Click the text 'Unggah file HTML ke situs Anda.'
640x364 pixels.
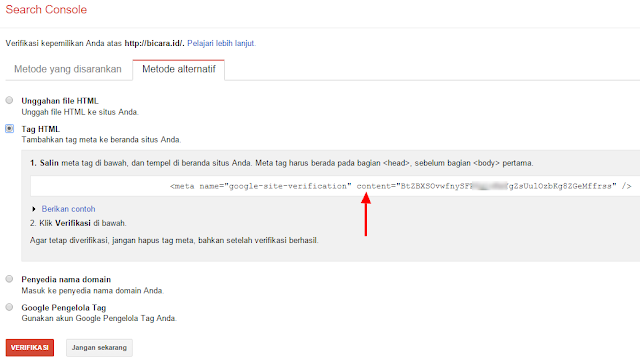coord(80,112)
